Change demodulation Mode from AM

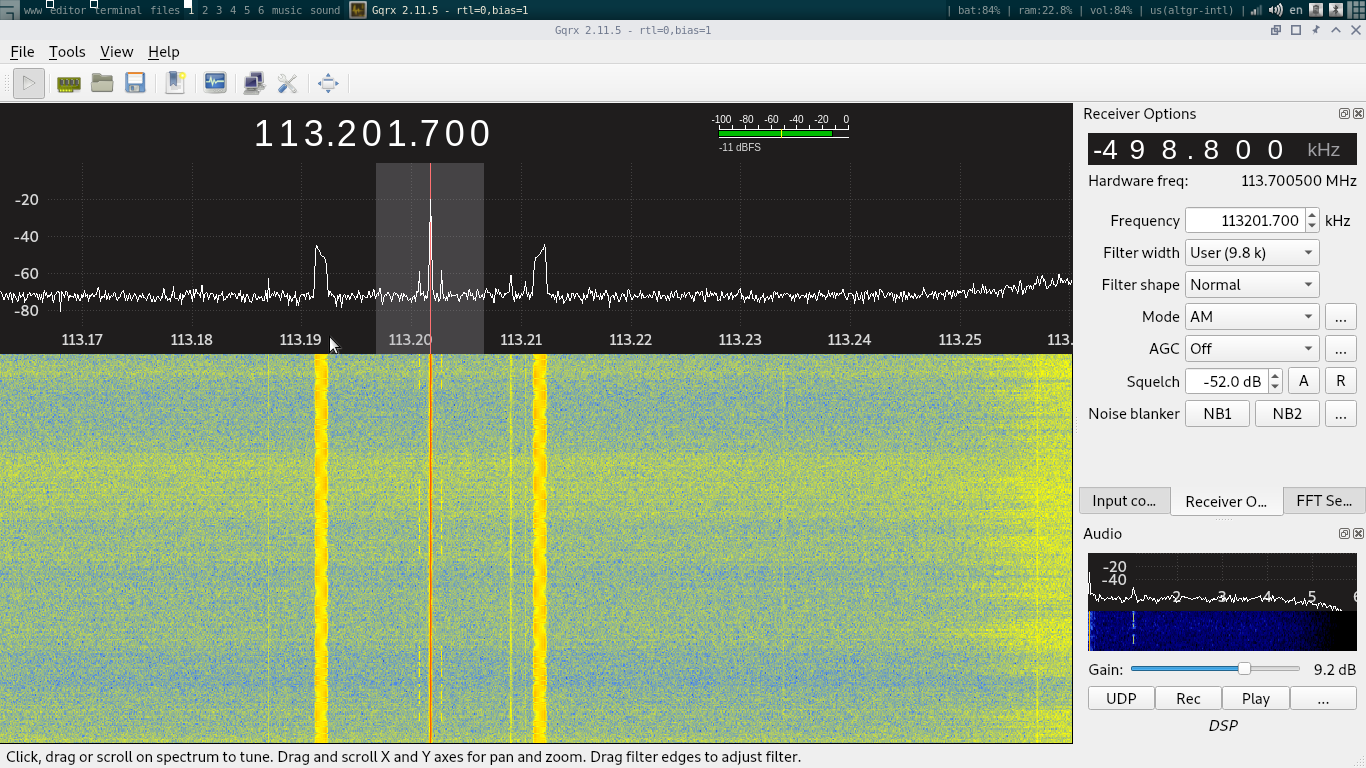coord(1251,316)
